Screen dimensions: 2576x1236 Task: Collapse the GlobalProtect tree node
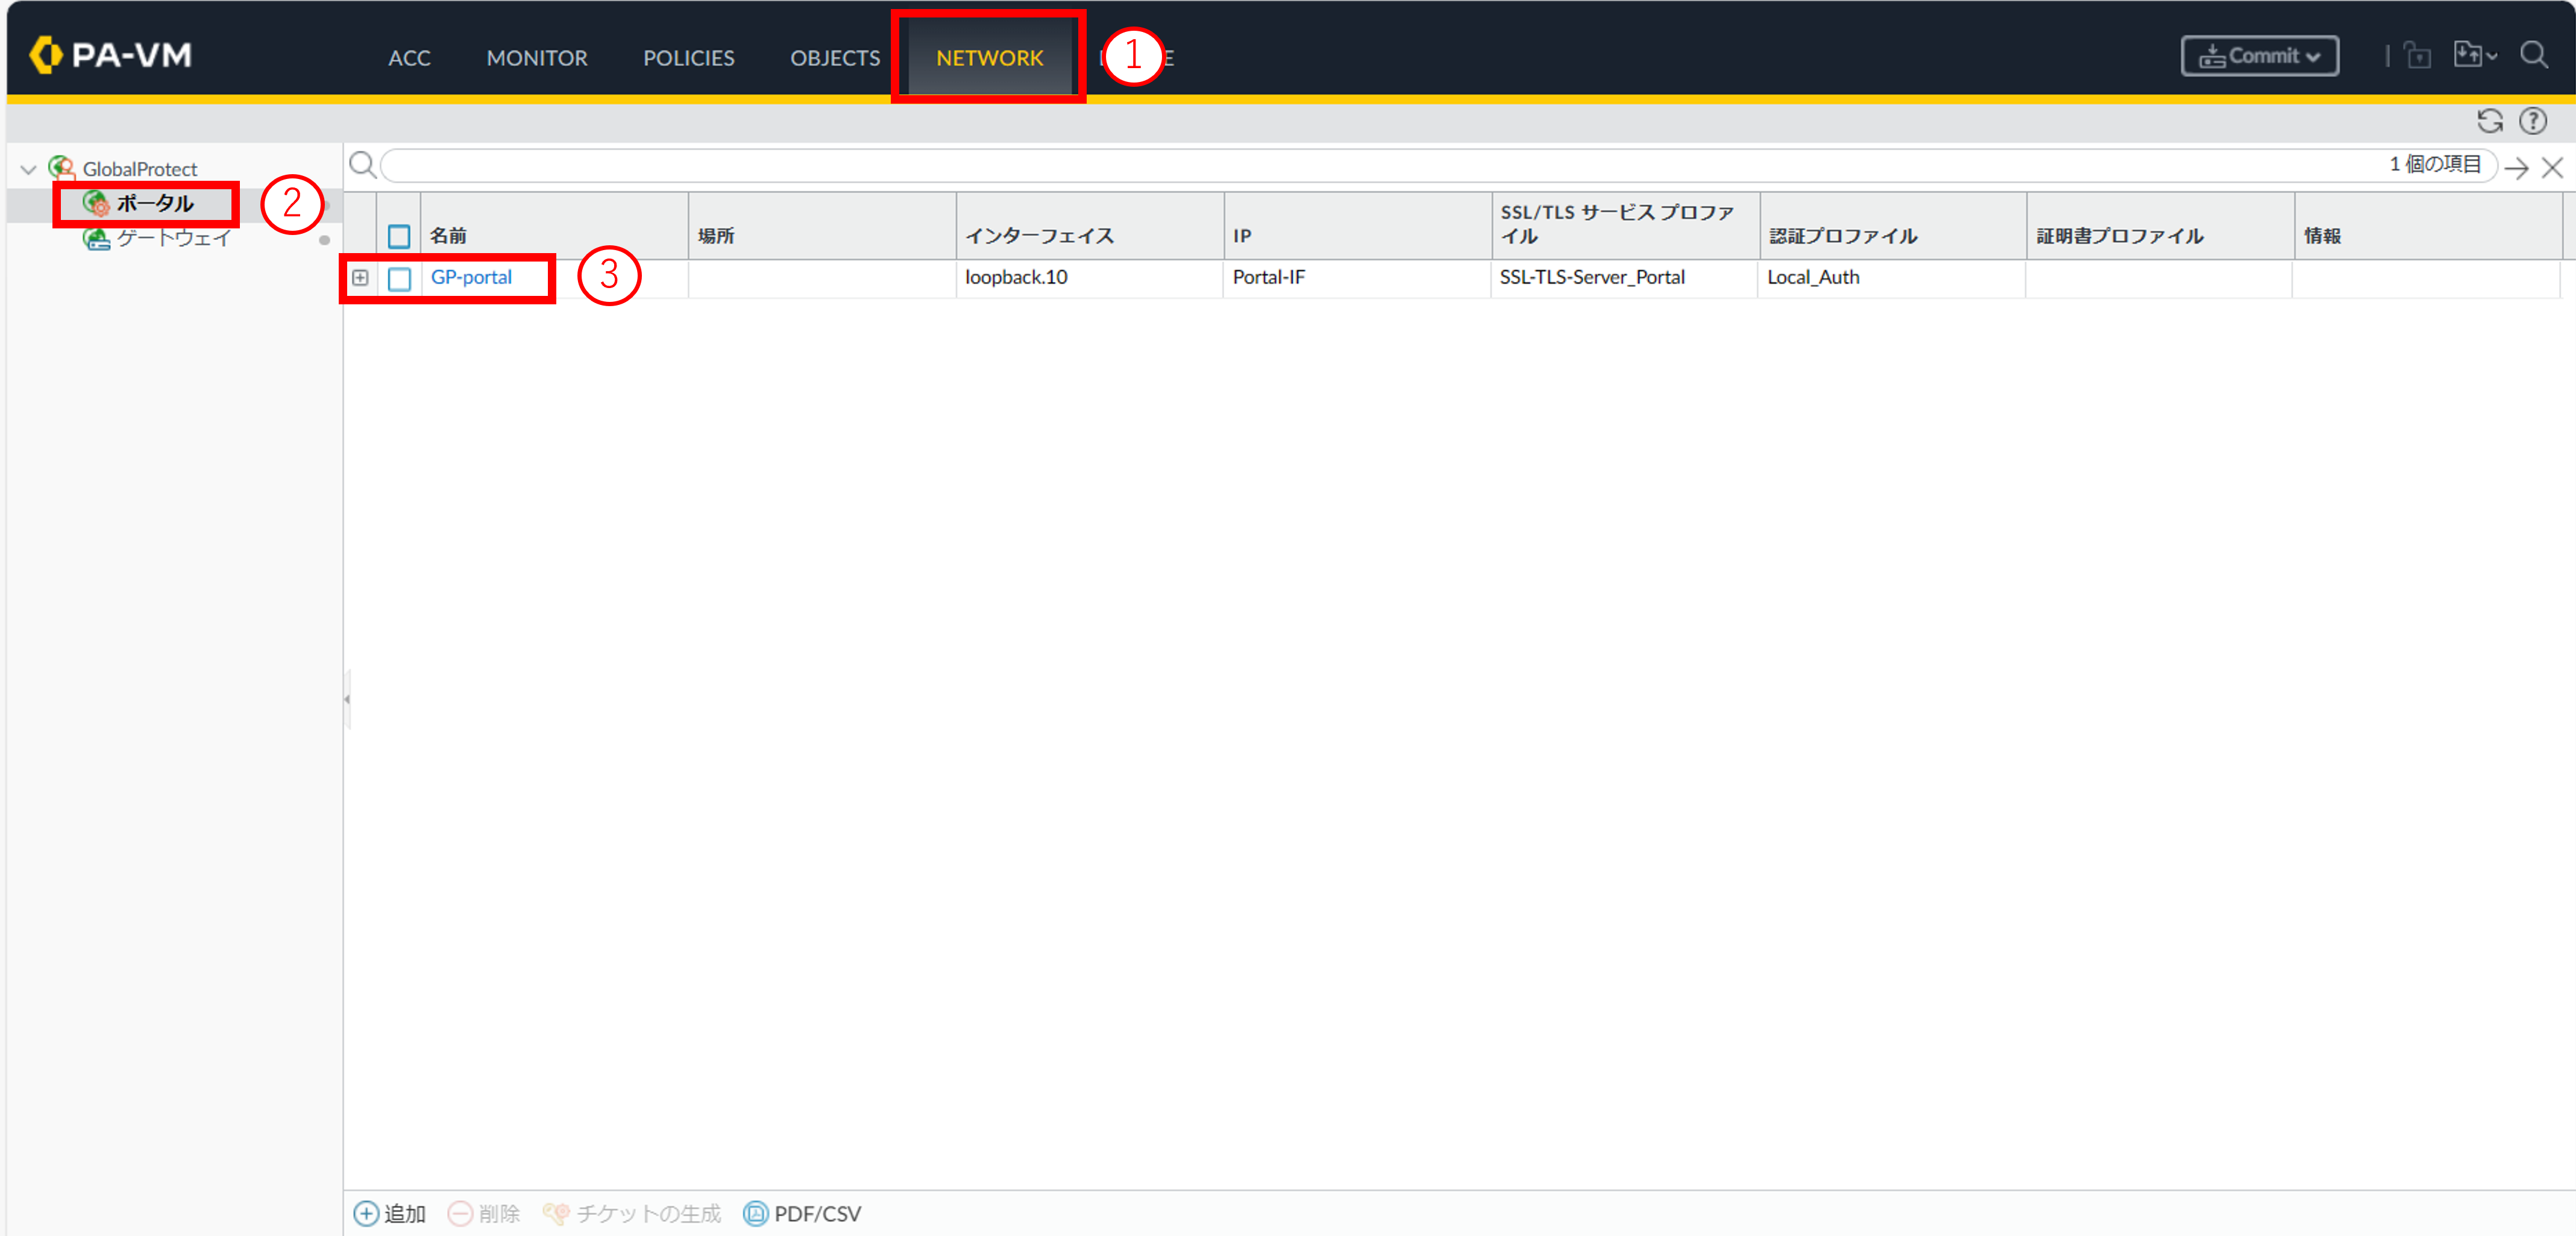coord(29,169)
